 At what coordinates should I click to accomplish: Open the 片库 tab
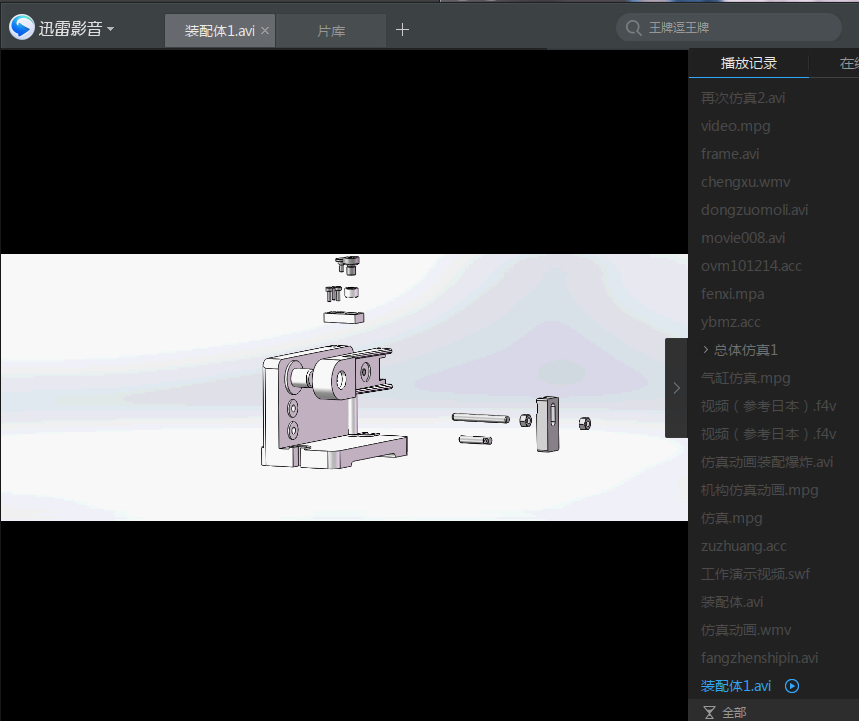(331, 31)
